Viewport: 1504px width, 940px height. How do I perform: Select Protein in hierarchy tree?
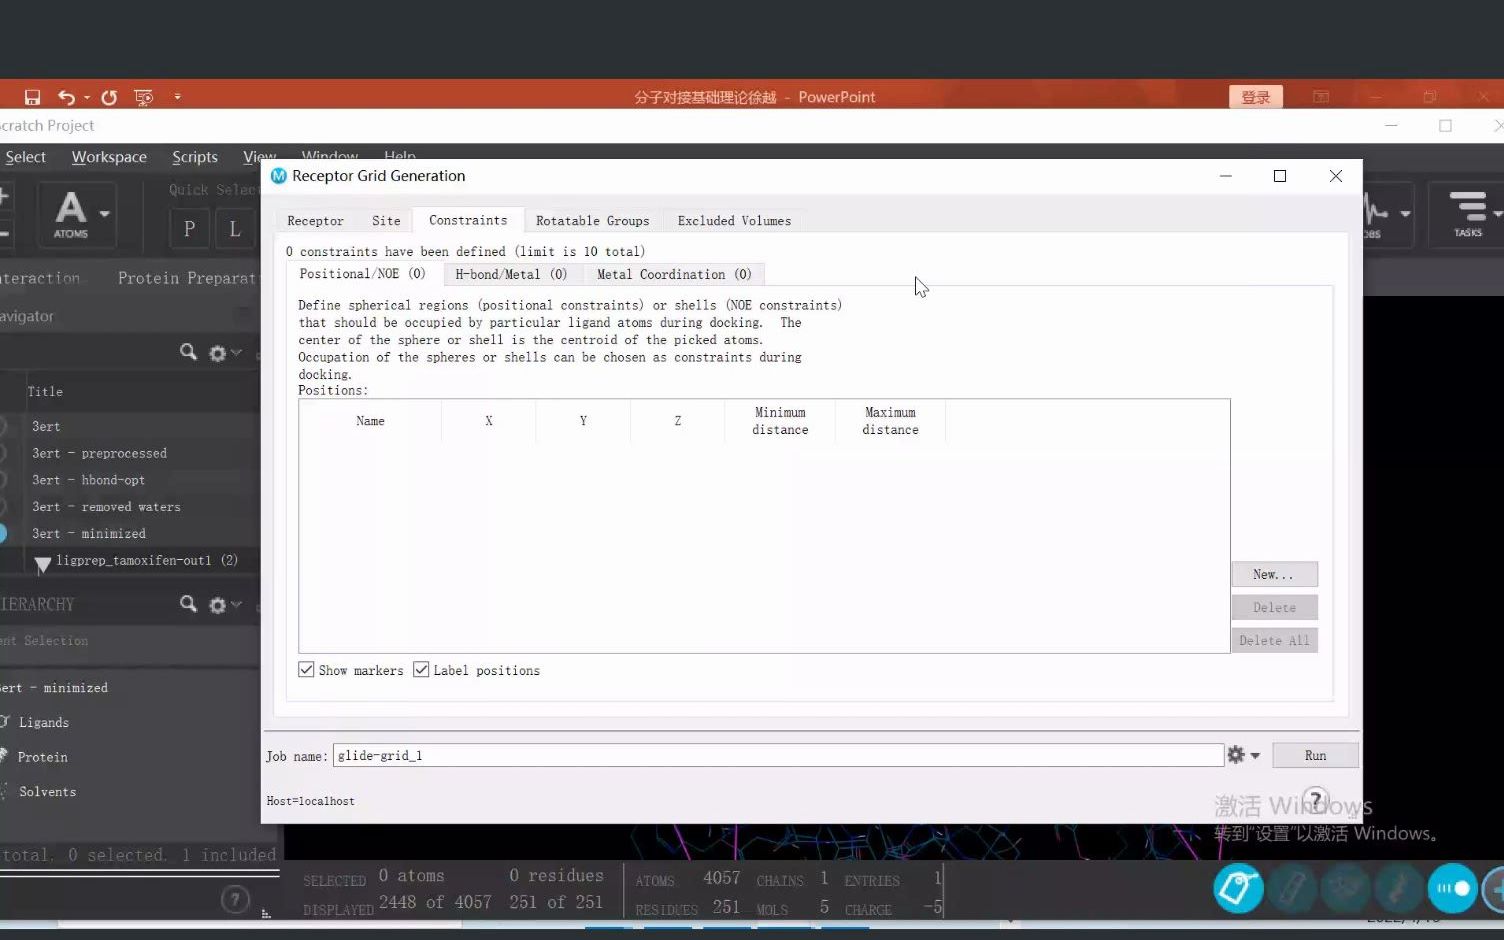coord(43,757)
